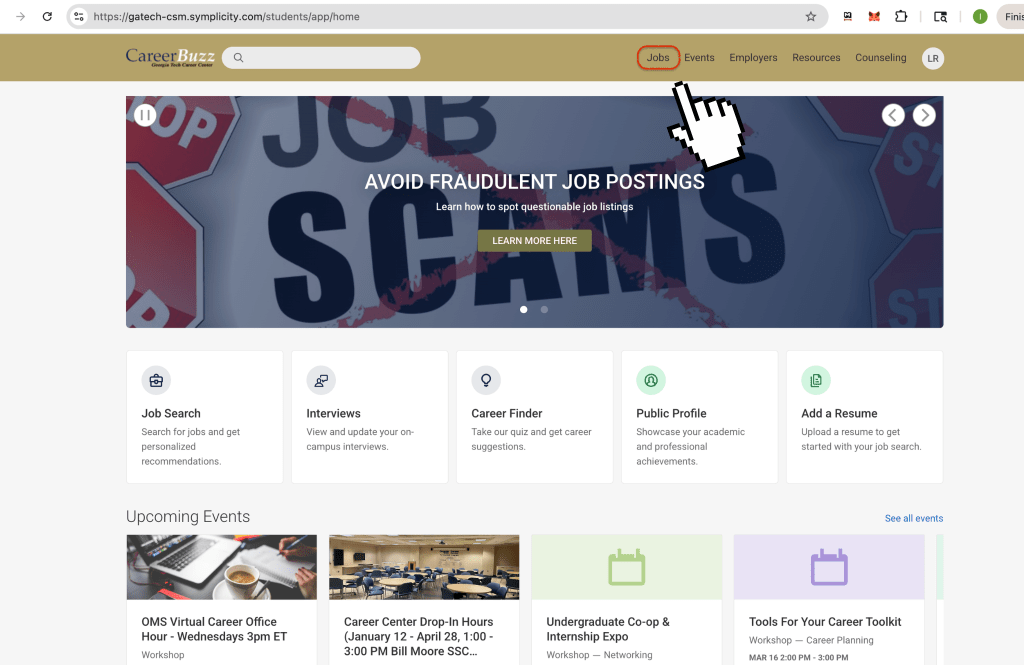The height and width of the screenshot is (665, 1024).
Task: Open Undergraduate Co-op & Internship Expo title
Action: tap(608, 629)
